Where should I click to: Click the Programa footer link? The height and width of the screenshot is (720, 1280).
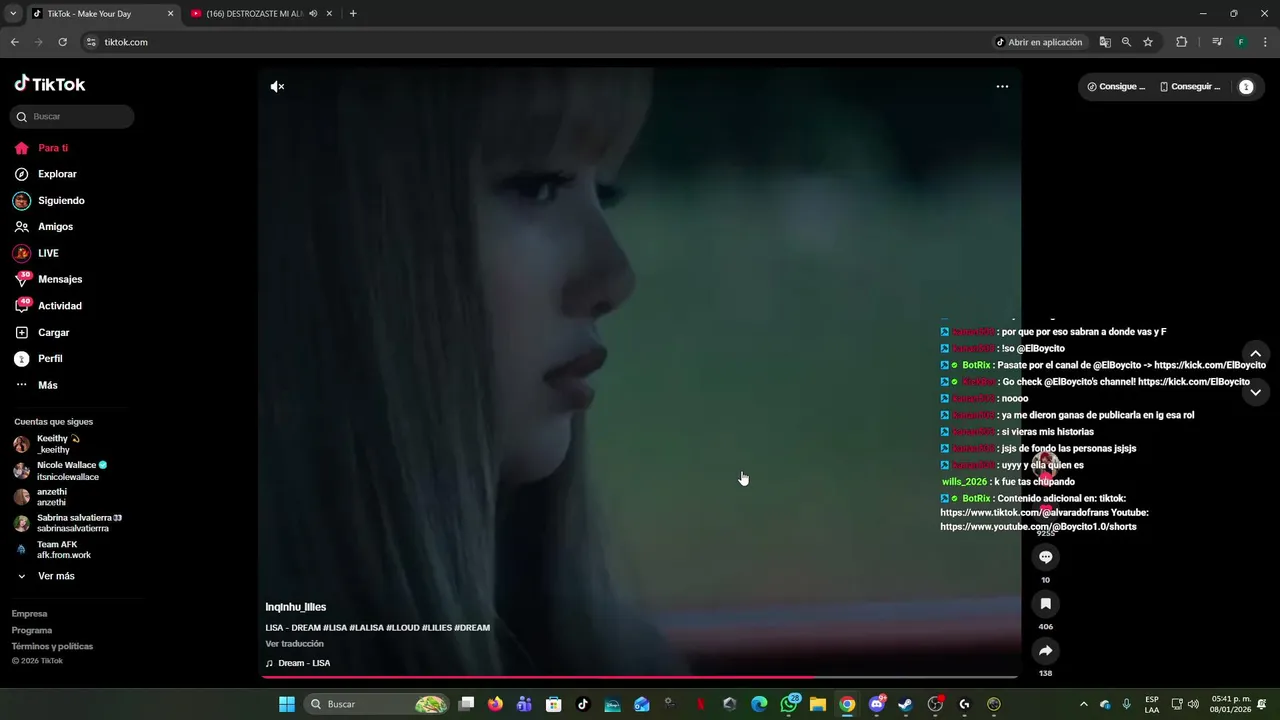(32, 630)
